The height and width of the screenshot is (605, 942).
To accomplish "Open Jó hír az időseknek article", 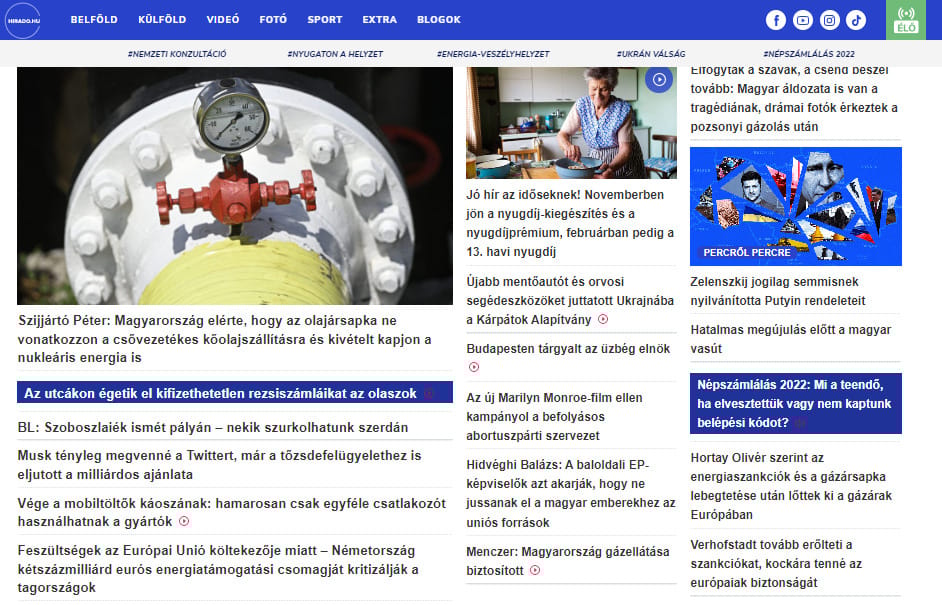I will coord(570,223).
